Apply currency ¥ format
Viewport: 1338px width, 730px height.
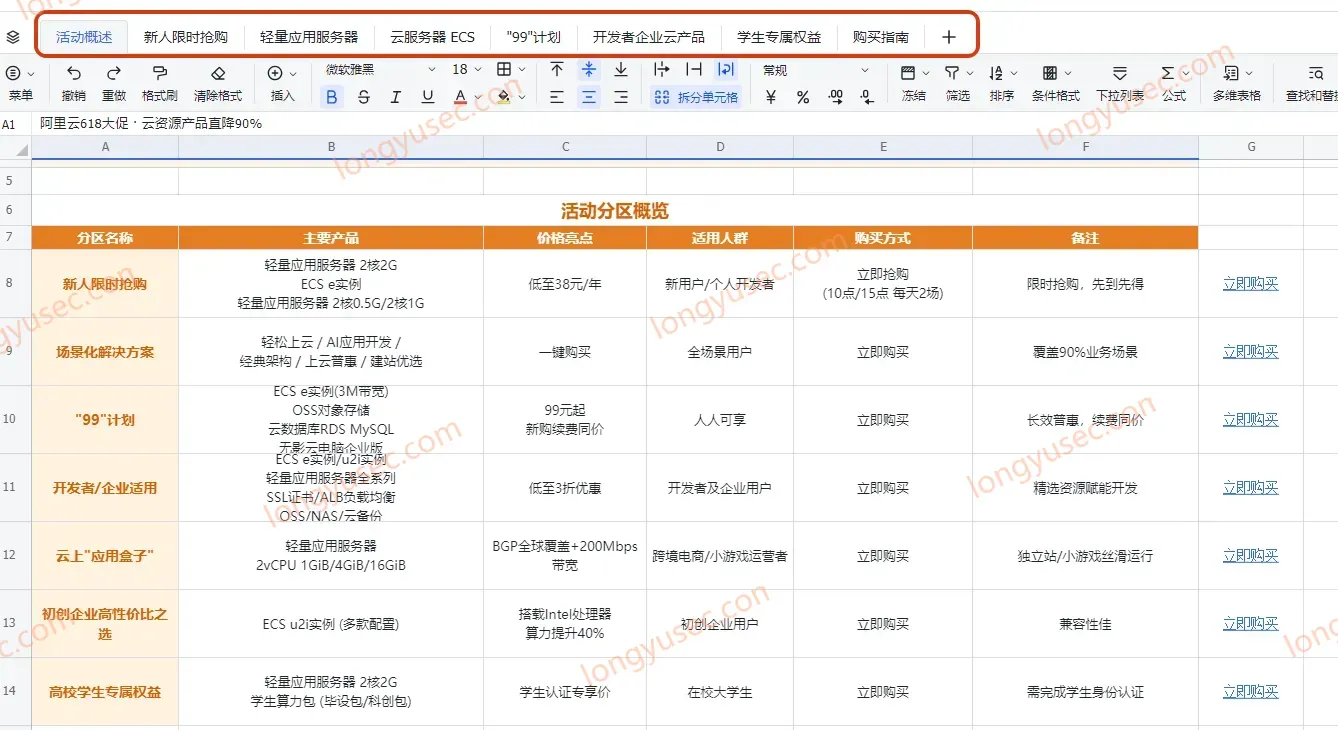click(771, 97)
